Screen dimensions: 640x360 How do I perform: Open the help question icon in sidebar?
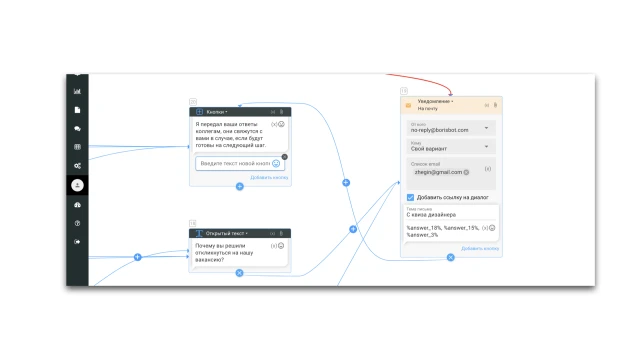pos(77,223)
